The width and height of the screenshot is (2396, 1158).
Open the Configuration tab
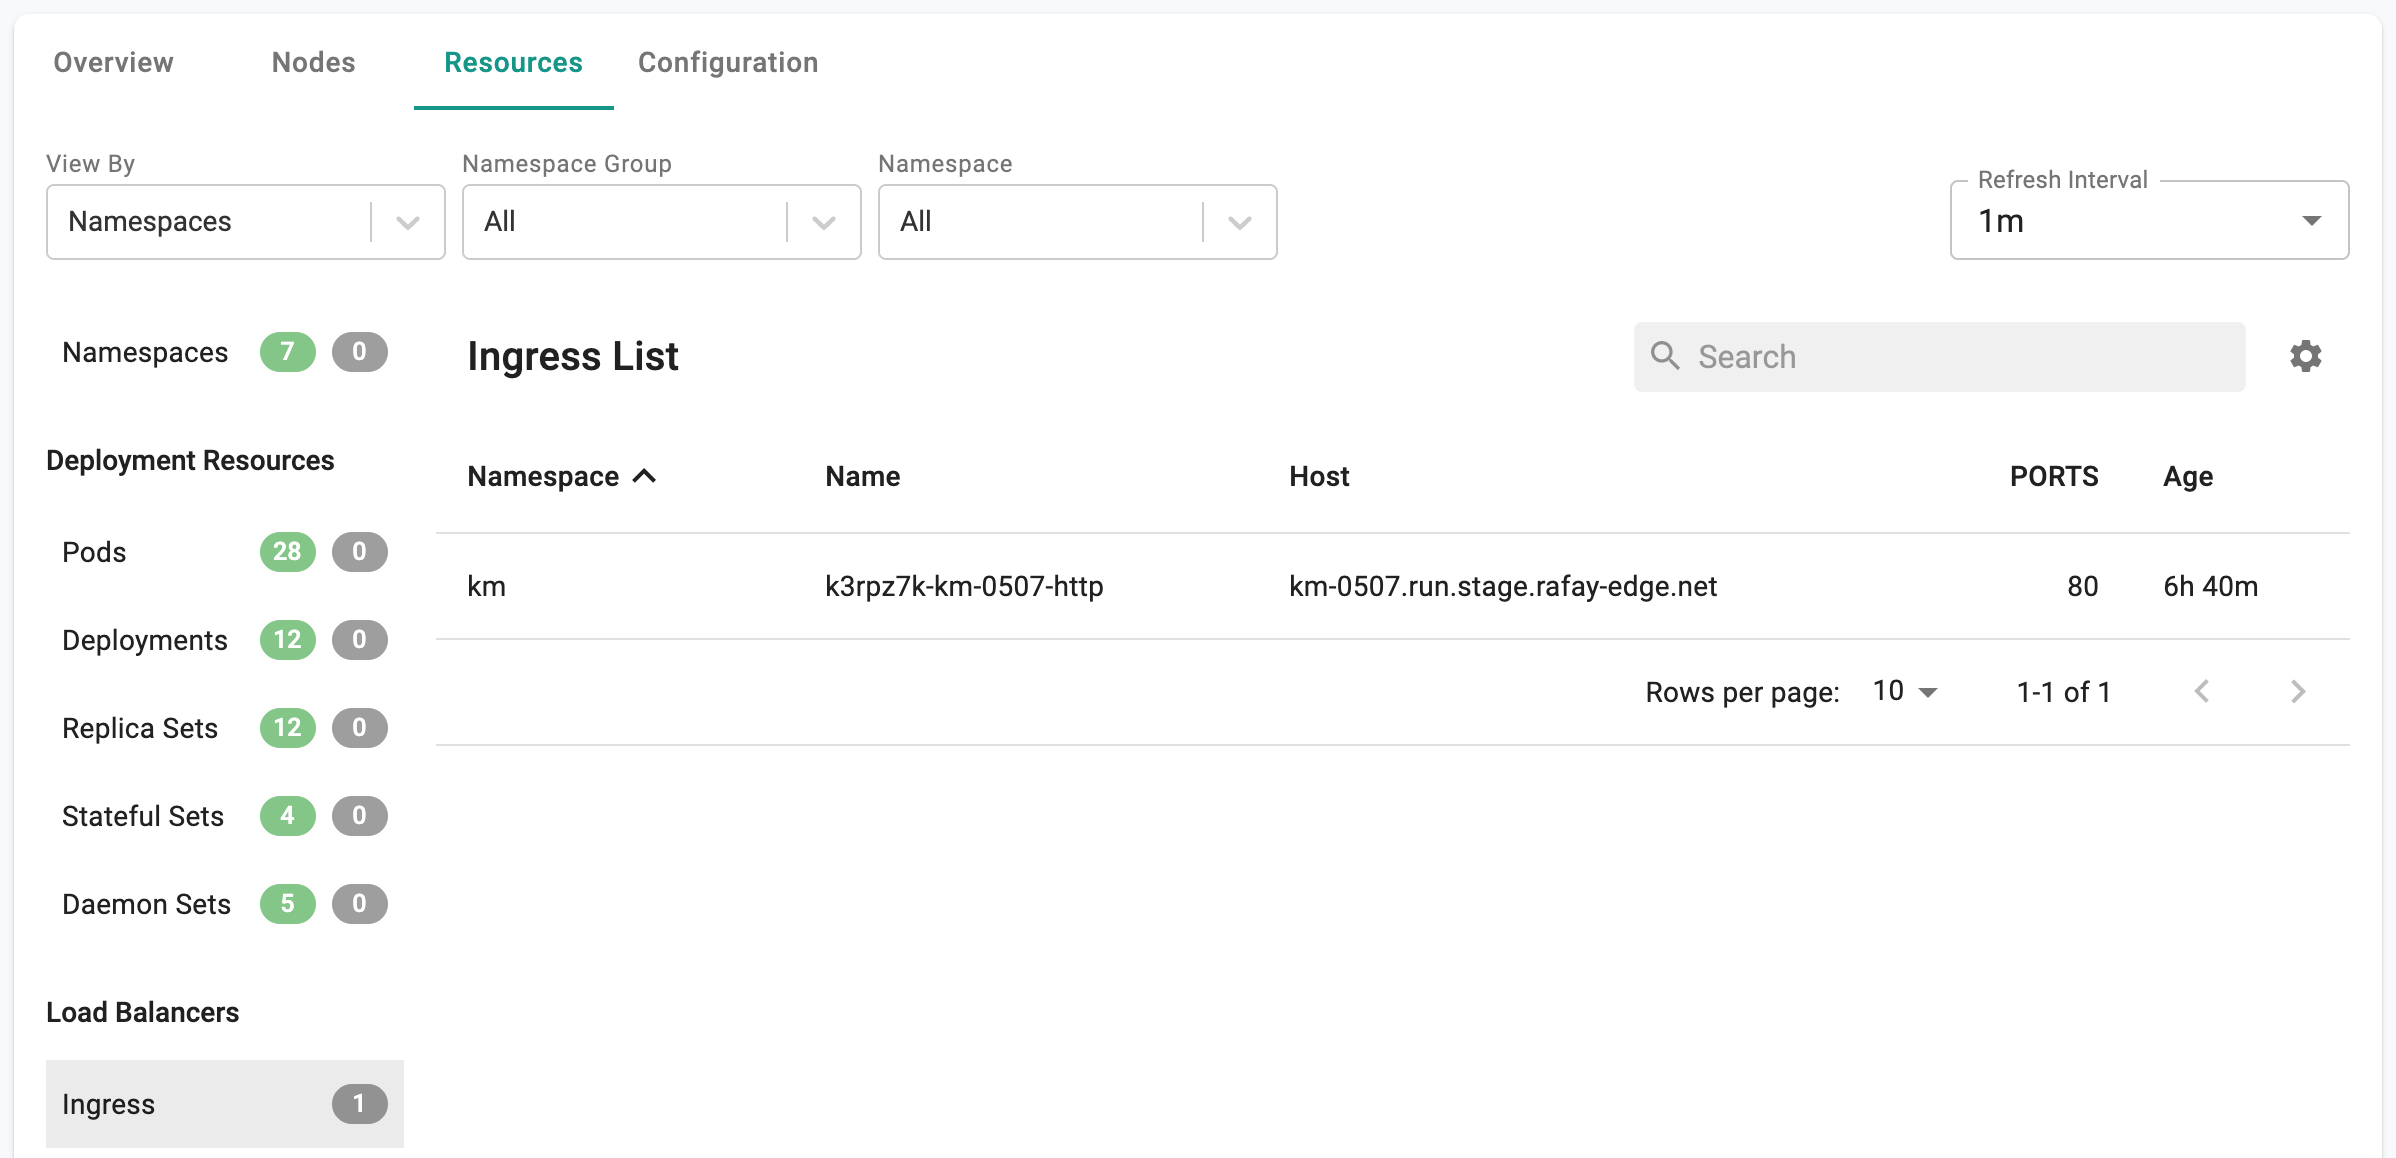tap(728, 62)
